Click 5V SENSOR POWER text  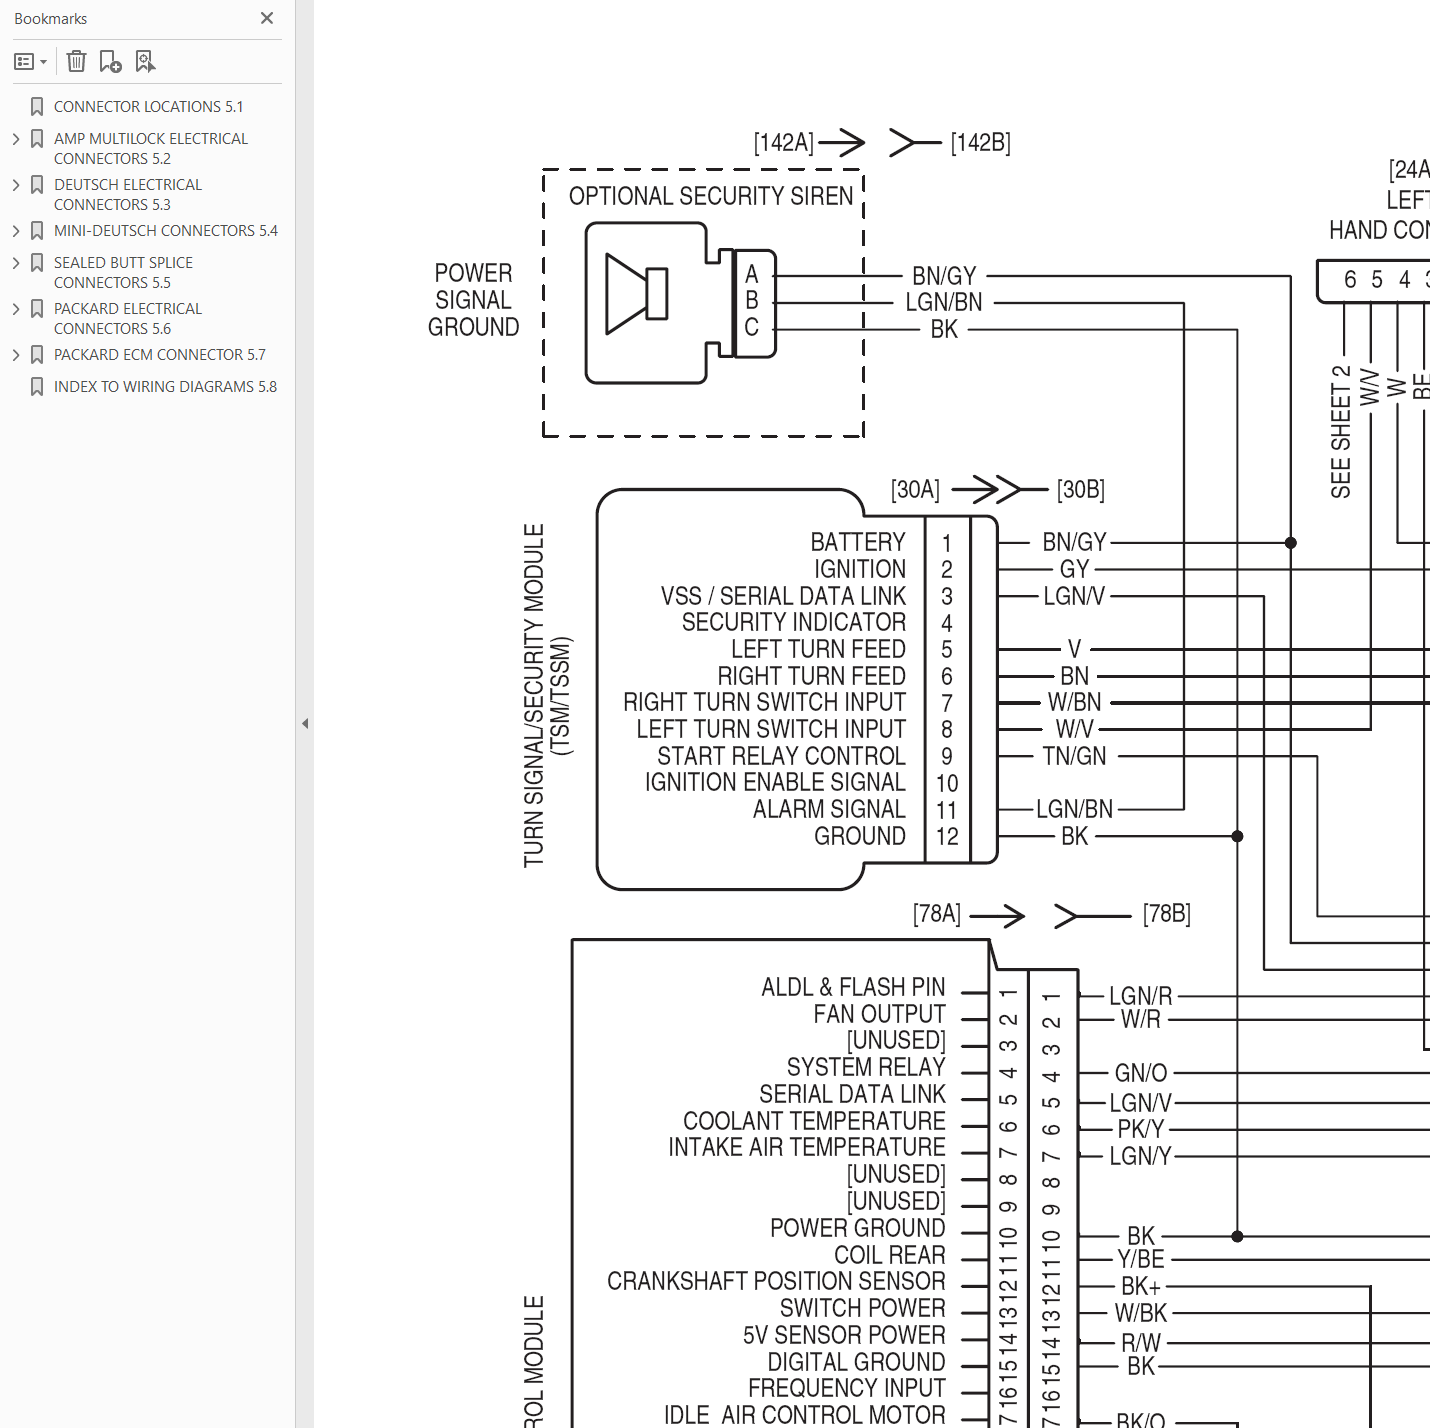(844, 1335)
